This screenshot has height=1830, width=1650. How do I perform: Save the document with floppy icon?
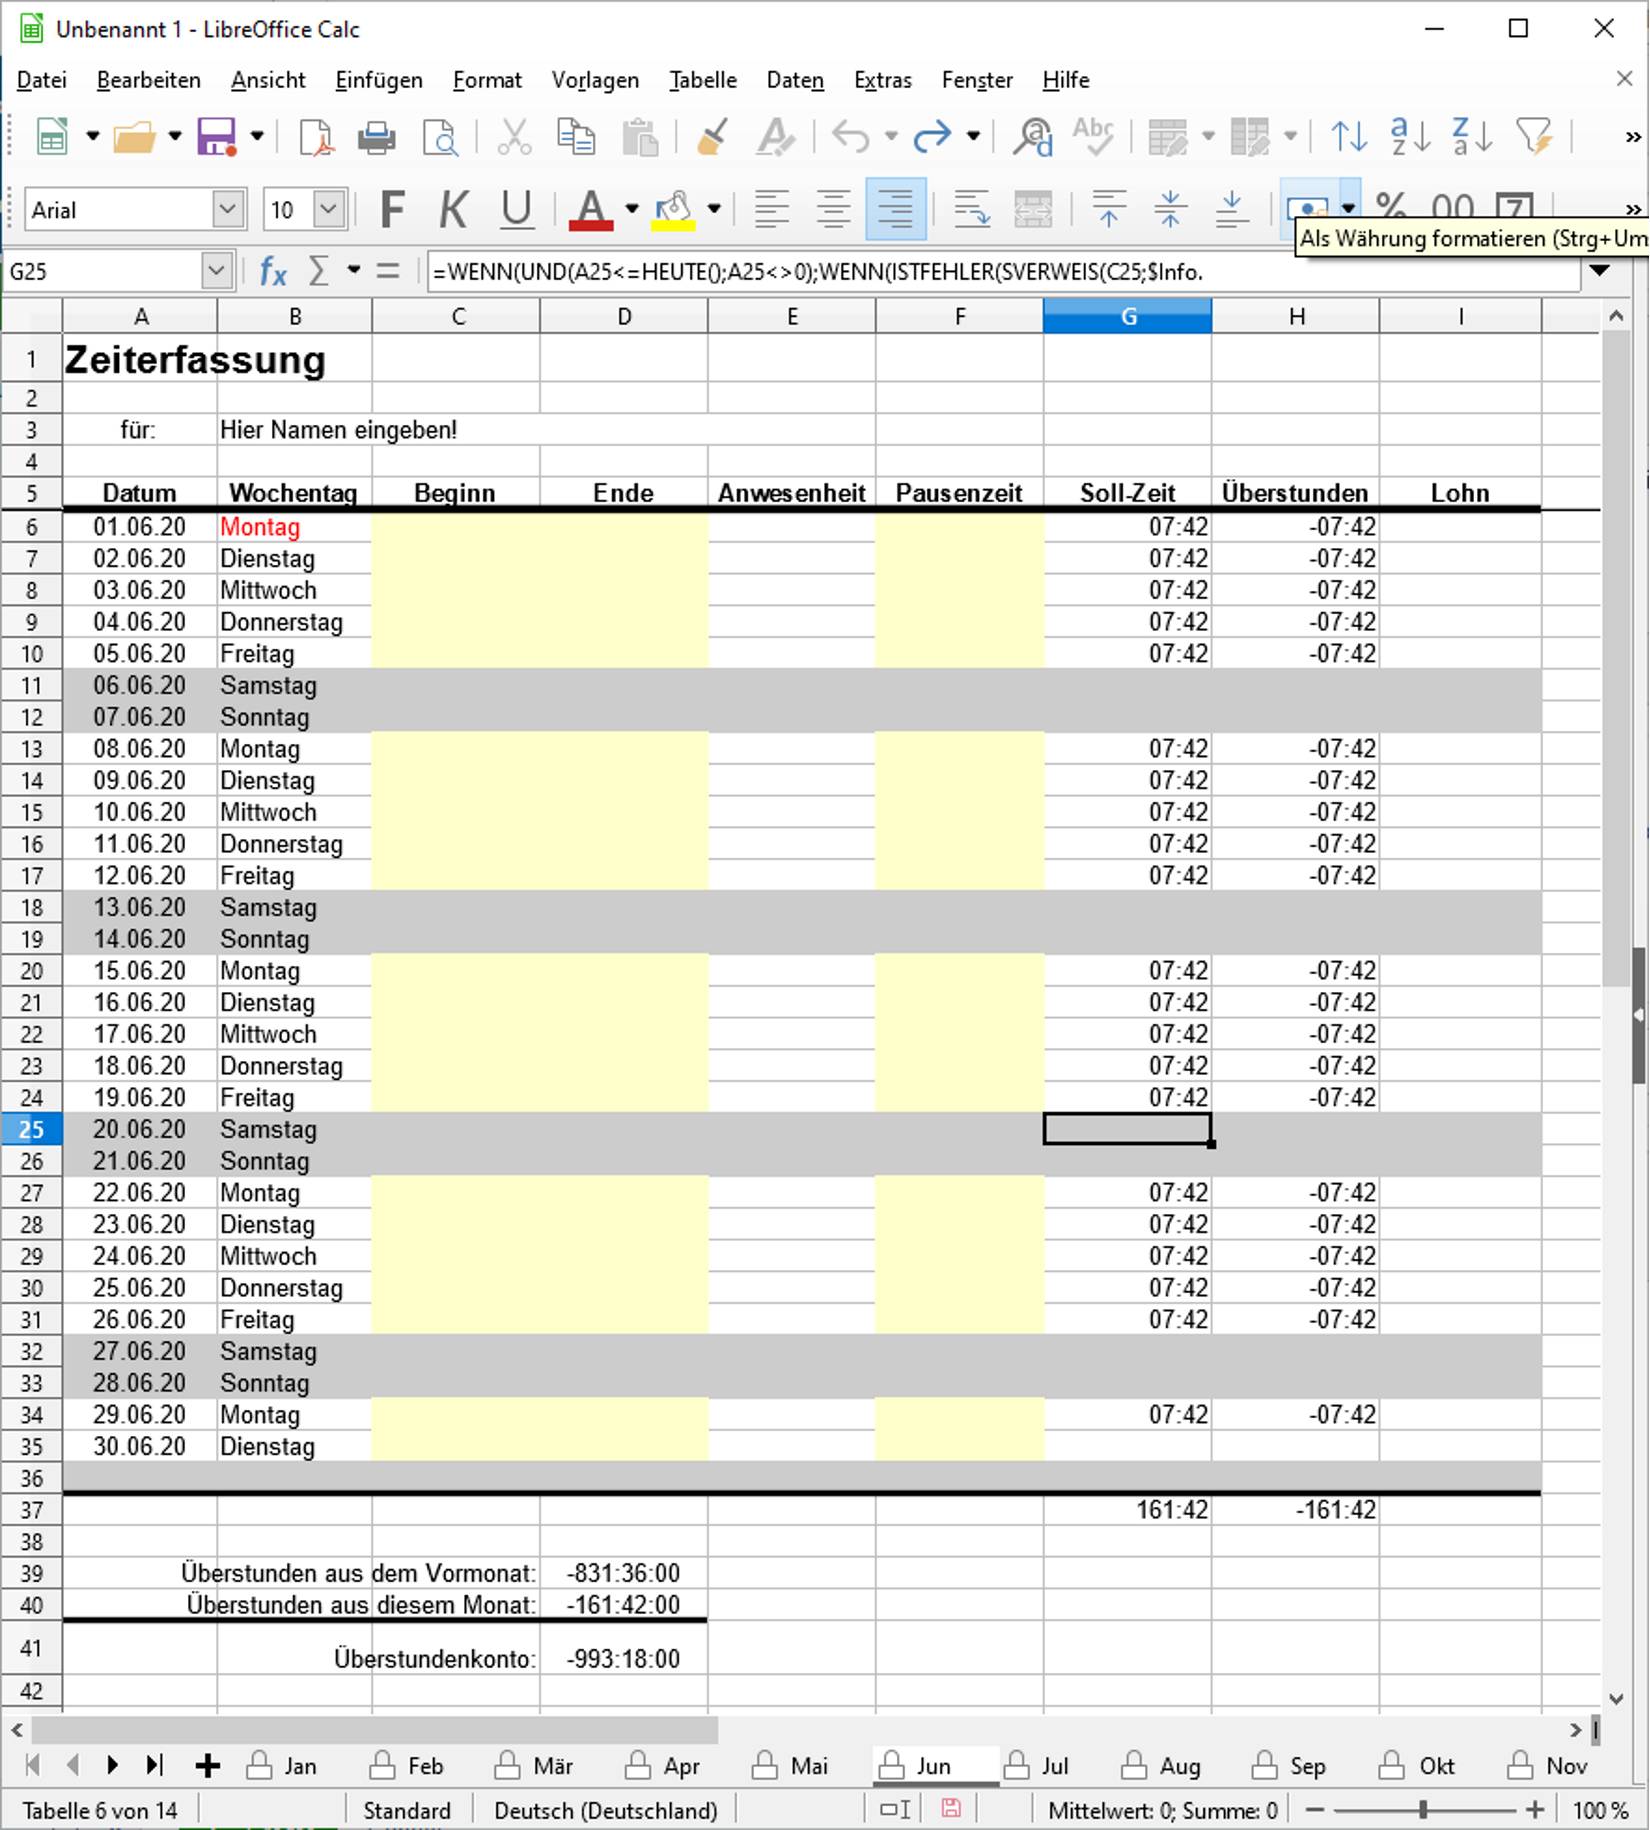pos(216,136)
